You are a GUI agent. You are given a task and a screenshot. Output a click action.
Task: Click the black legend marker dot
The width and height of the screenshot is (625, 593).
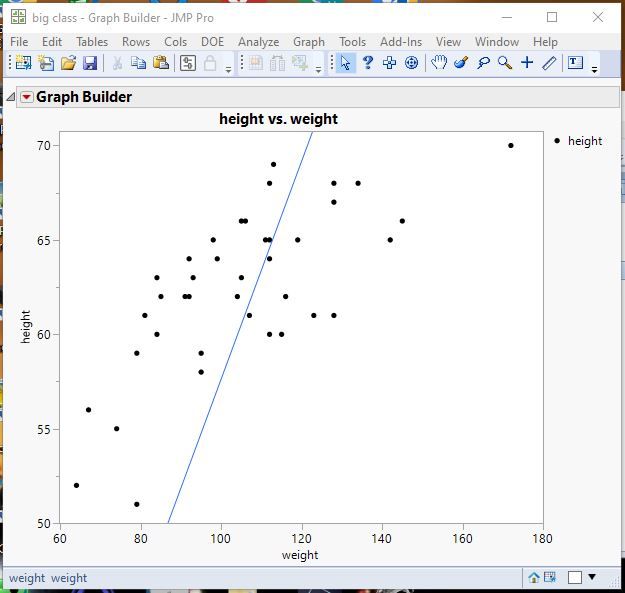[x=557, y=141]
